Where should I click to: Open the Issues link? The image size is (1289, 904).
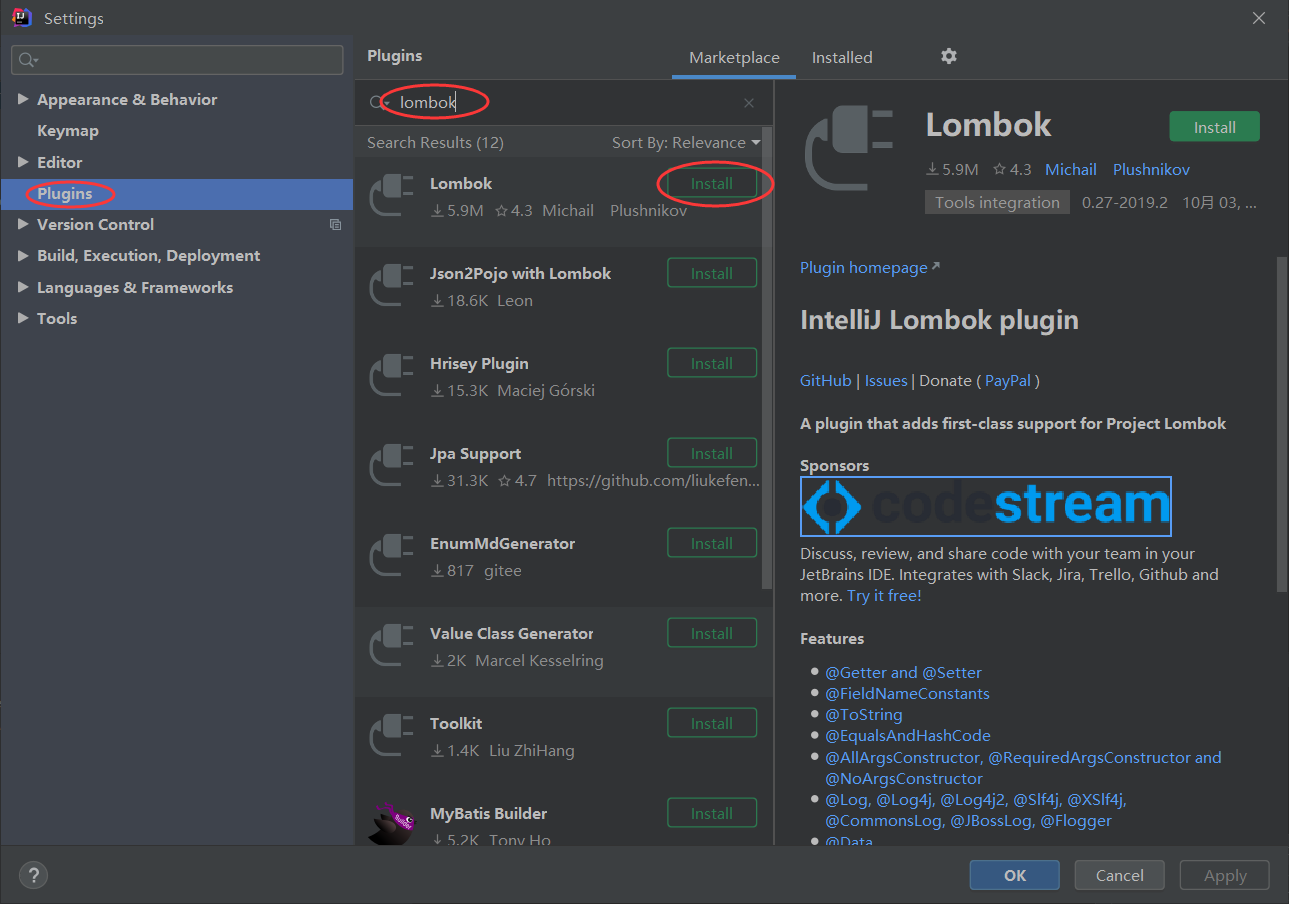pos(886,381)
